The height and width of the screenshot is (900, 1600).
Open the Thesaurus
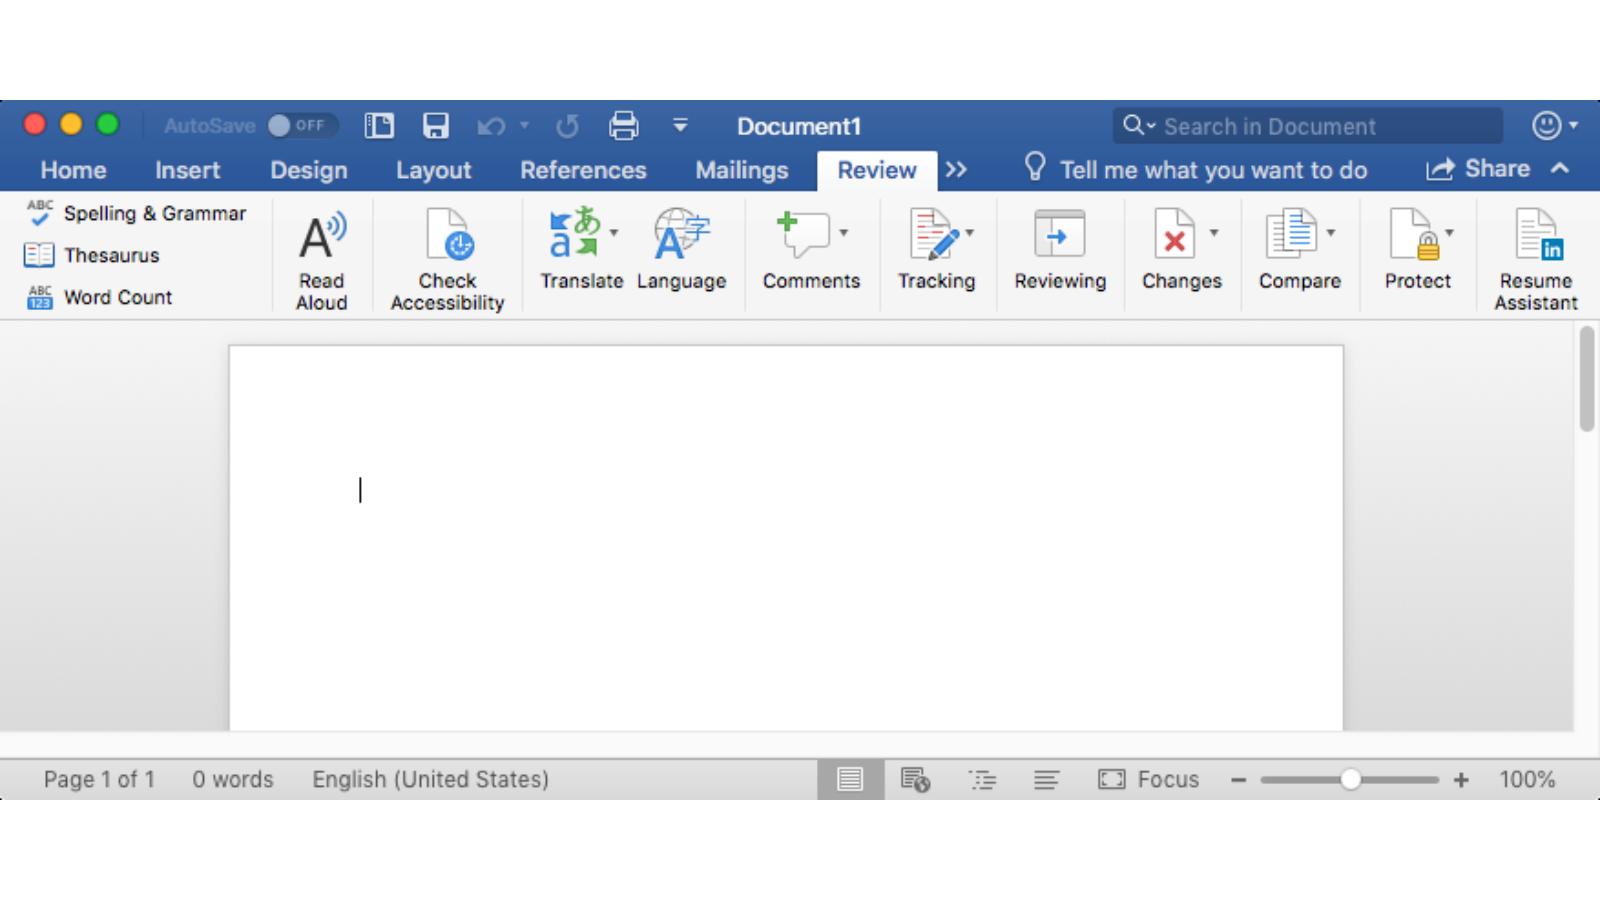(92, 255)
